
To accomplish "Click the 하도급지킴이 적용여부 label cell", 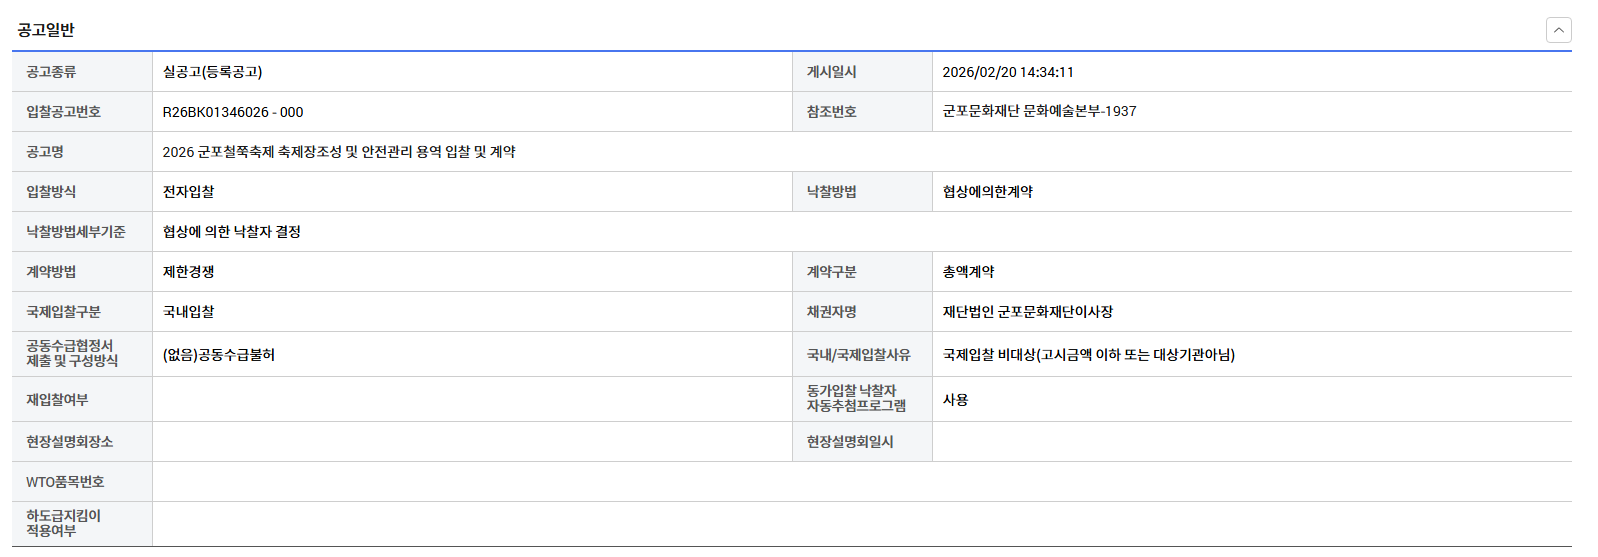I will coord(63,523).
